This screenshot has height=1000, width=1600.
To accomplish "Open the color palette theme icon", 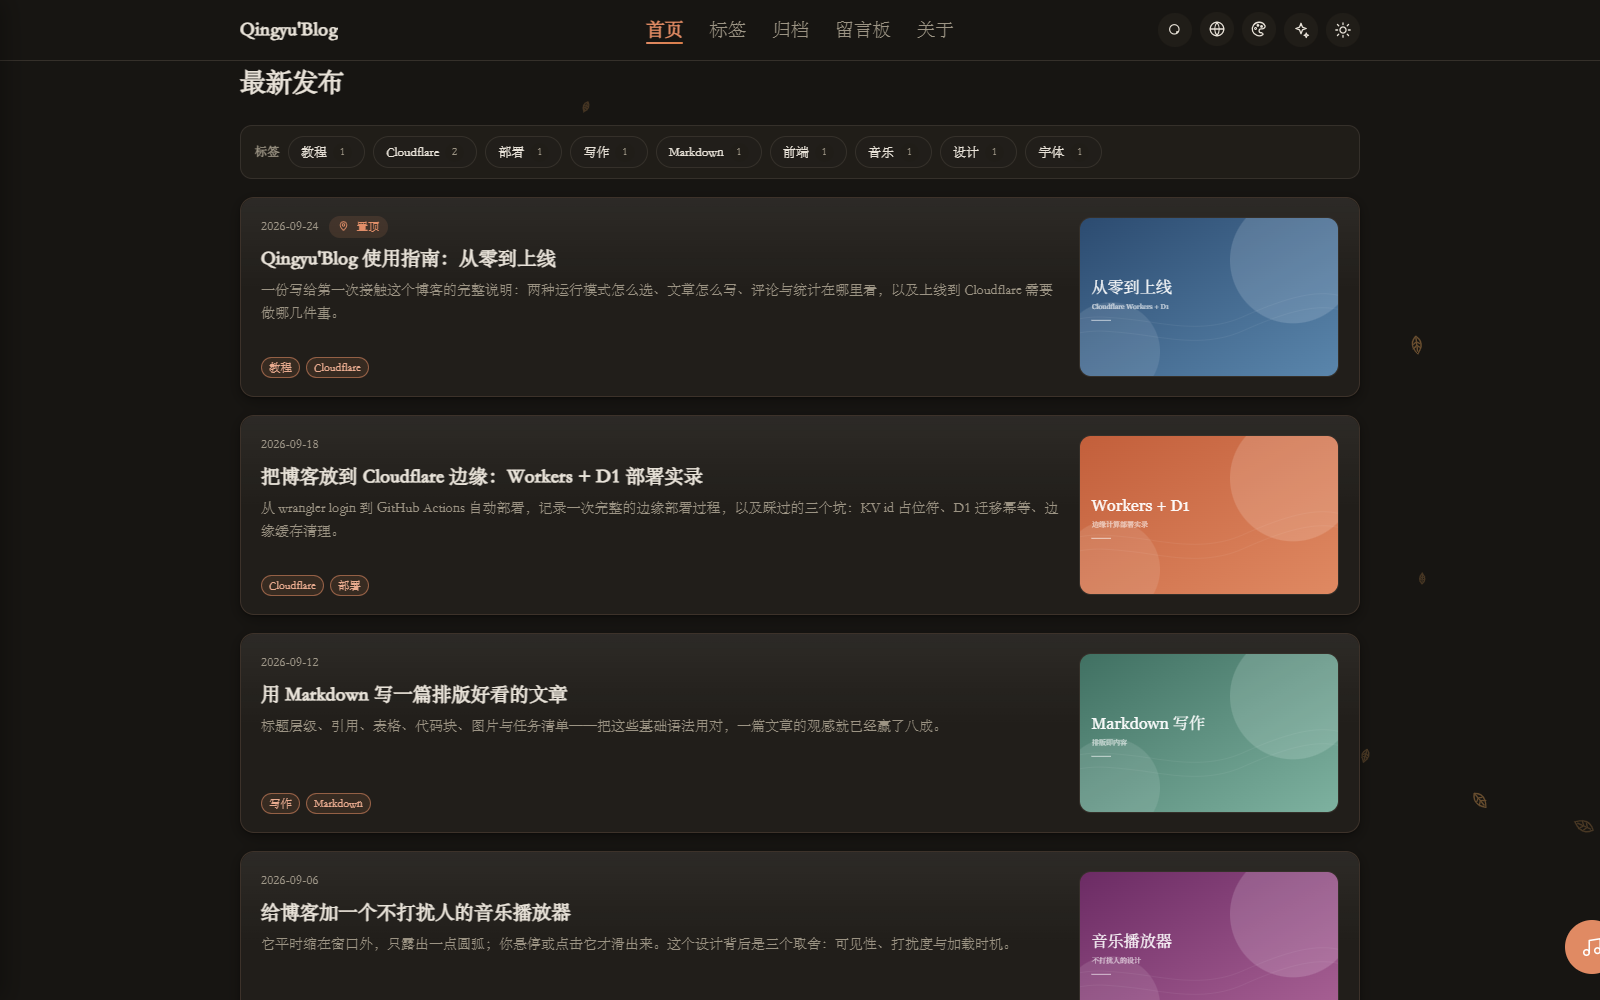I will pyautogui.click(x=1259, y=30).
